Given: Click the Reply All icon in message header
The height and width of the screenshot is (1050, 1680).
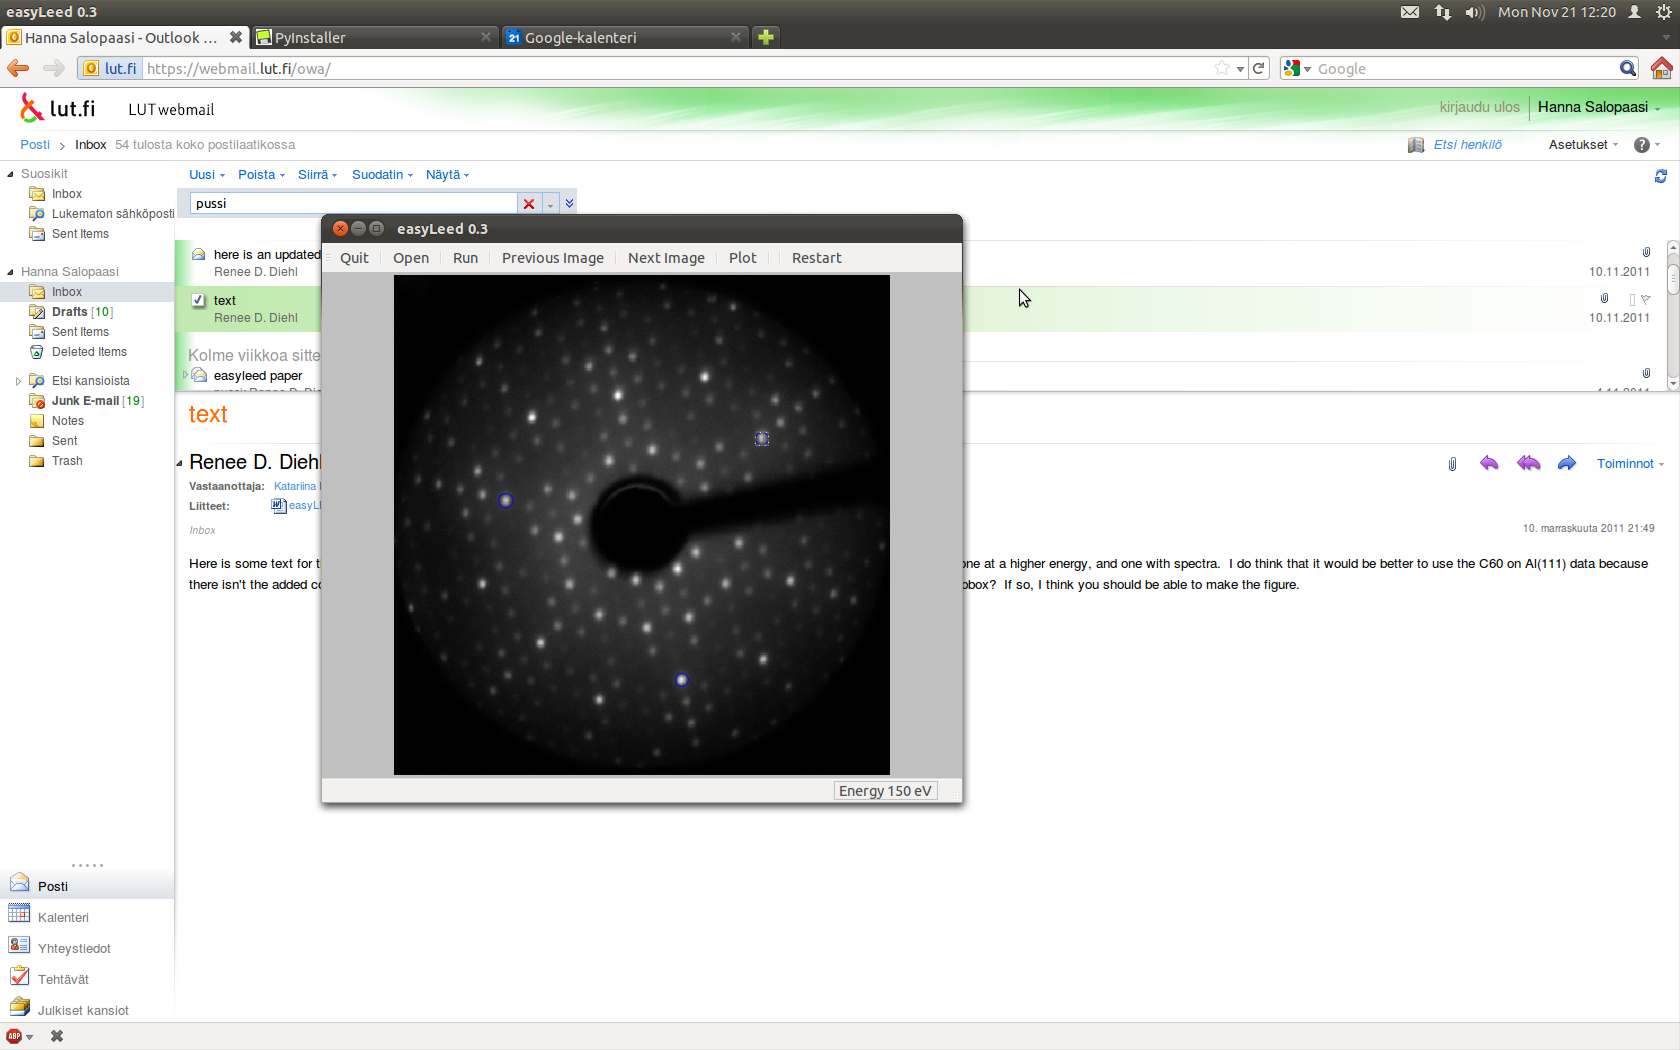Looking at the screenshot, I should pos(1528,463).
